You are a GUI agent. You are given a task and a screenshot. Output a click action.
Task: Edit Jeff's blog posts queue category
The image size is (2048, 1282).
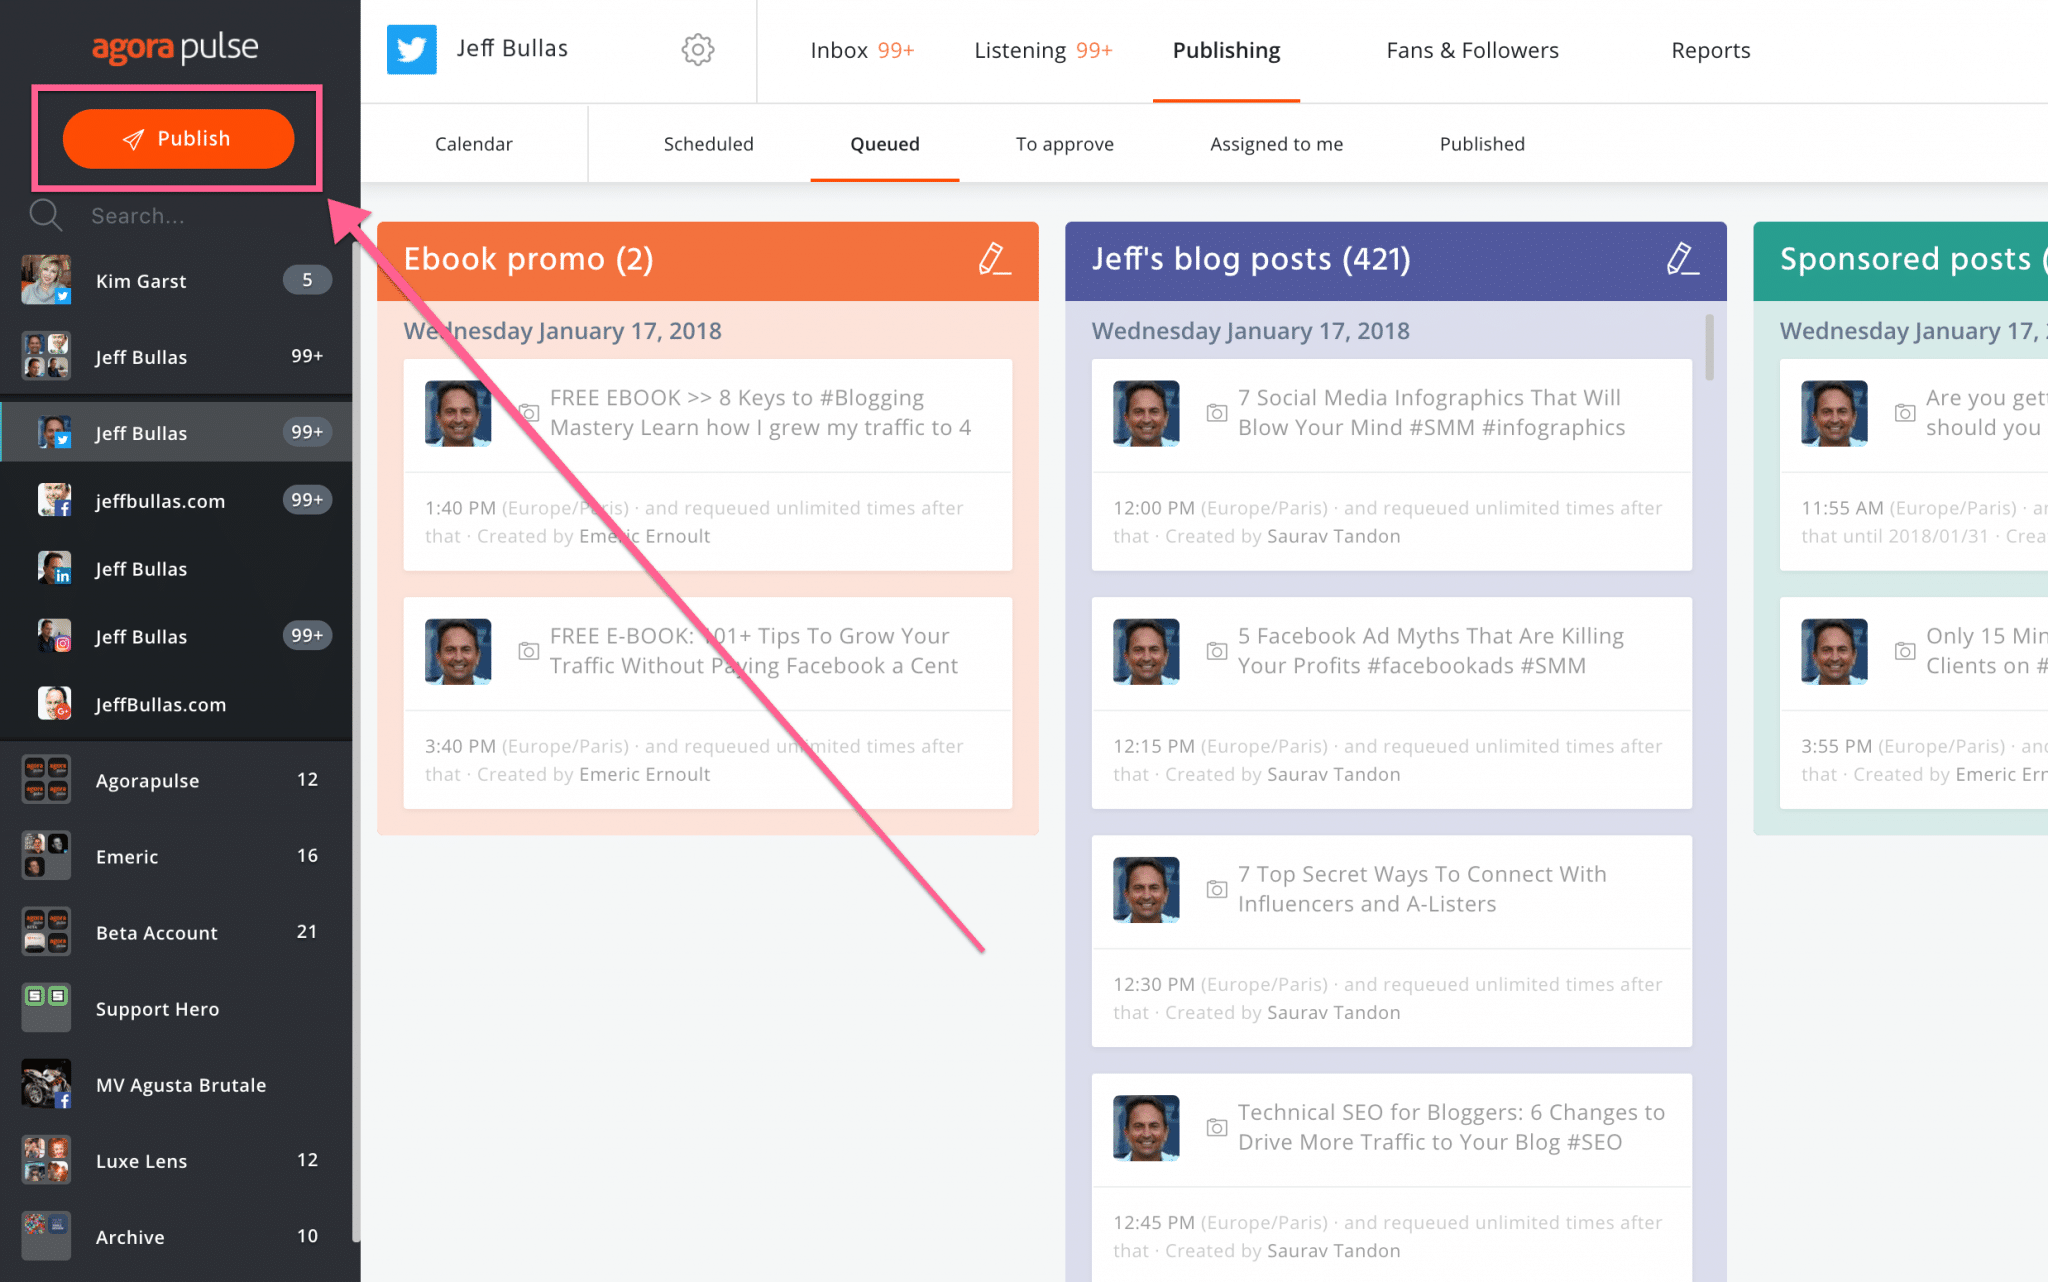(1682, 259)
